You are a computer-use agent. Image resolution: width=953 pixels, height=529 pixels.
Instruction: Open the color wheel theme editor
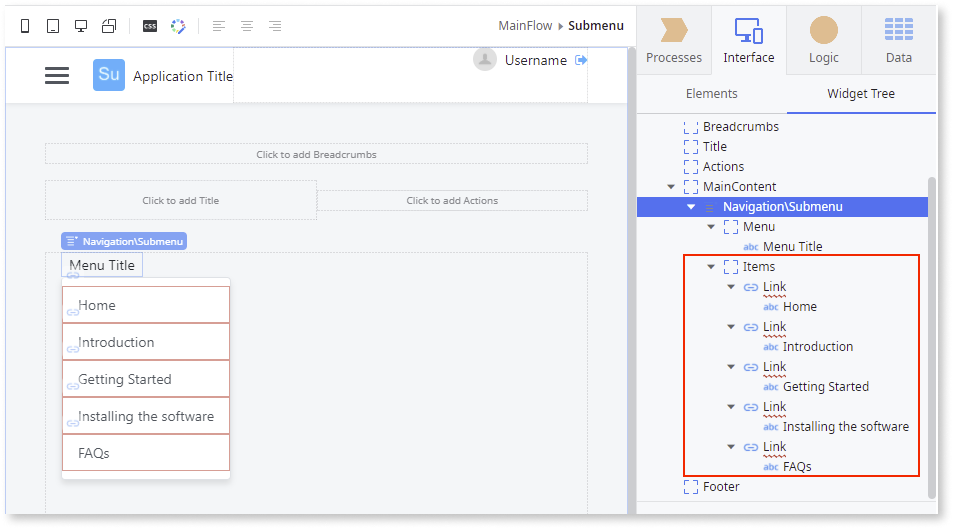point(178,26)
